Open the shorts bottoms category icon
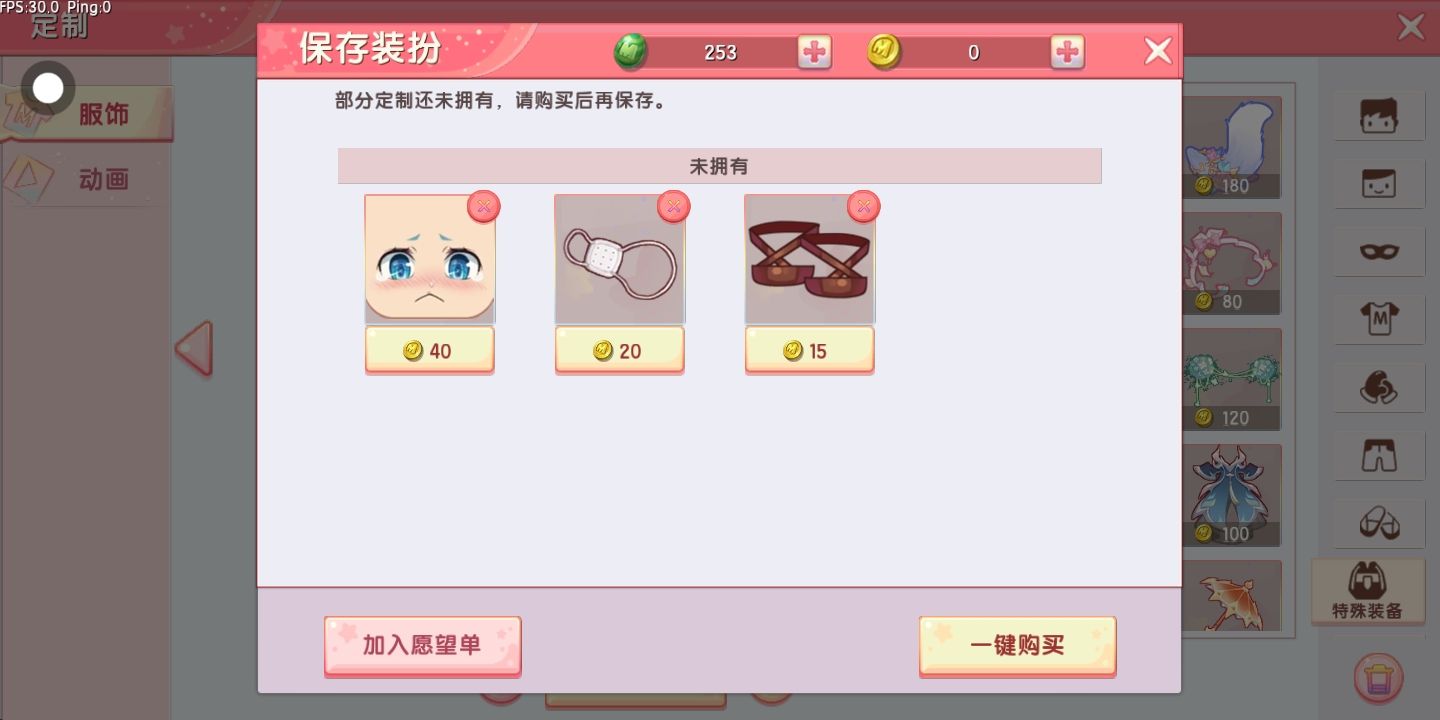Viewport: 1440px width, 720px height. (x=1379, y=455)
